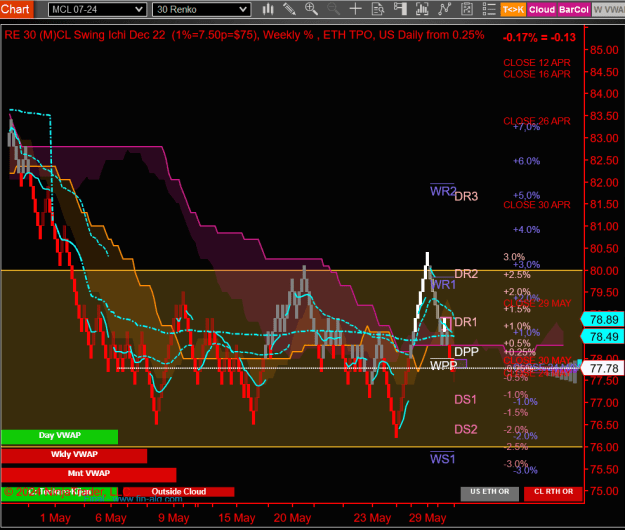
Task: Select the Chart tab
Action: click(x=16, y=9)
